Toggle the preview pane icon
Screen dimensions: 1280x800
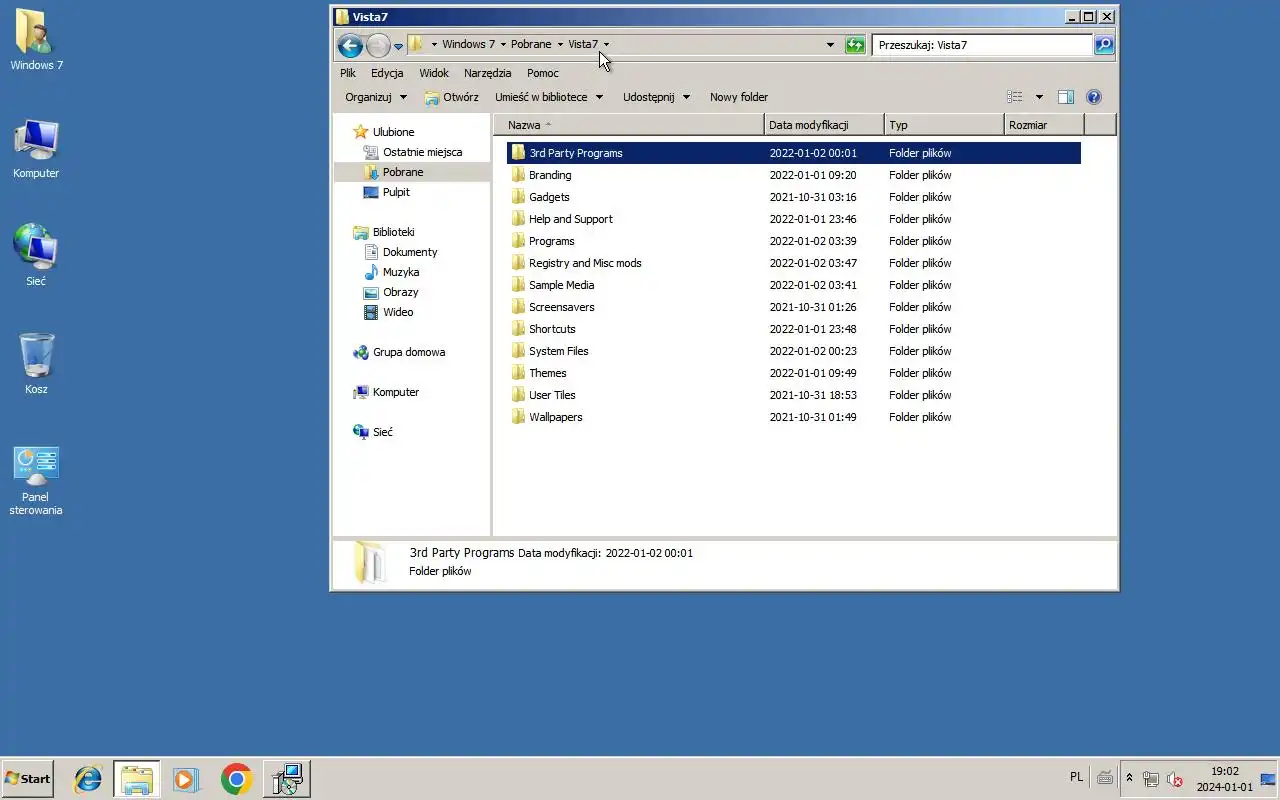(x=1066, y=97)
